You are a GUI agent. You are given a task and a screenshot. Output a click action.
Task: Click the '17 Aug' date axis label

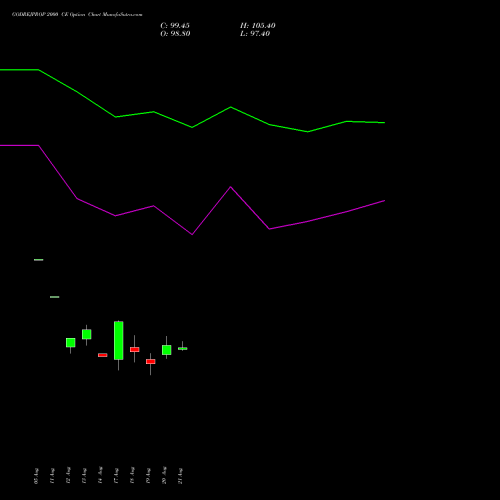point(116,476)
